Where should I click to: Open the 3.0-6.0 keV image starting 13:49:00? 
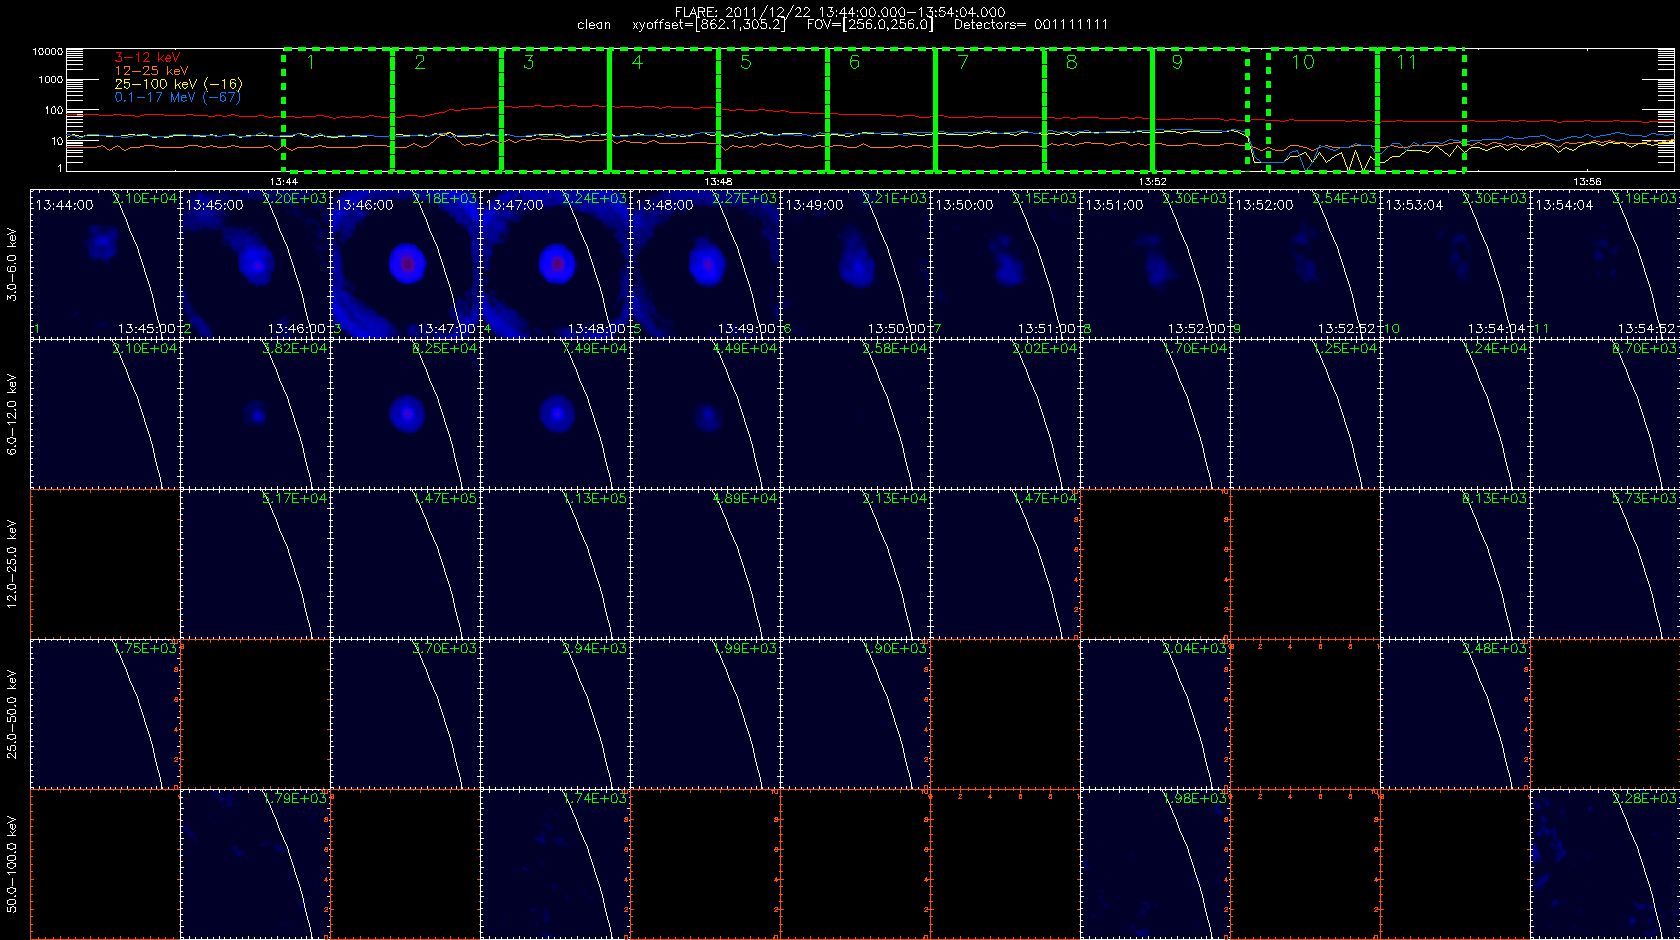point(855,264)
